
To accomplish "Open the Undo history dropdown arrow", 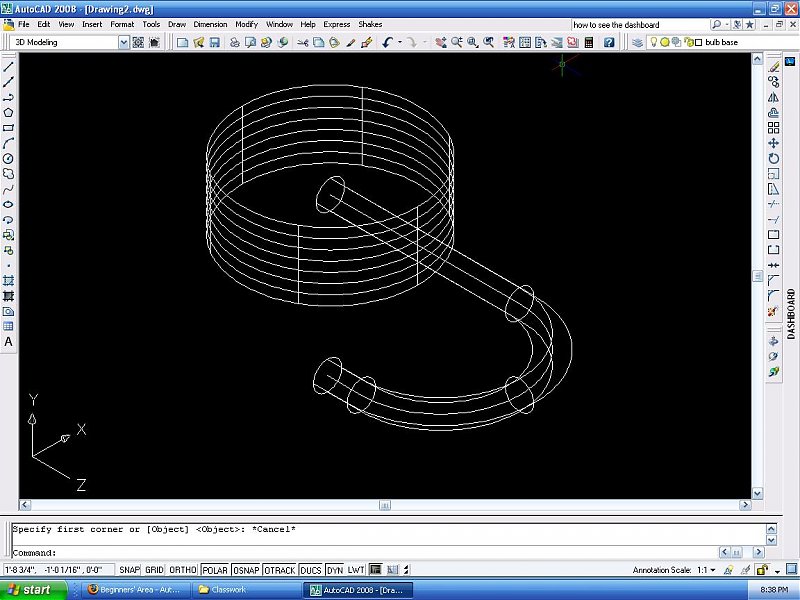I will 399,42.
